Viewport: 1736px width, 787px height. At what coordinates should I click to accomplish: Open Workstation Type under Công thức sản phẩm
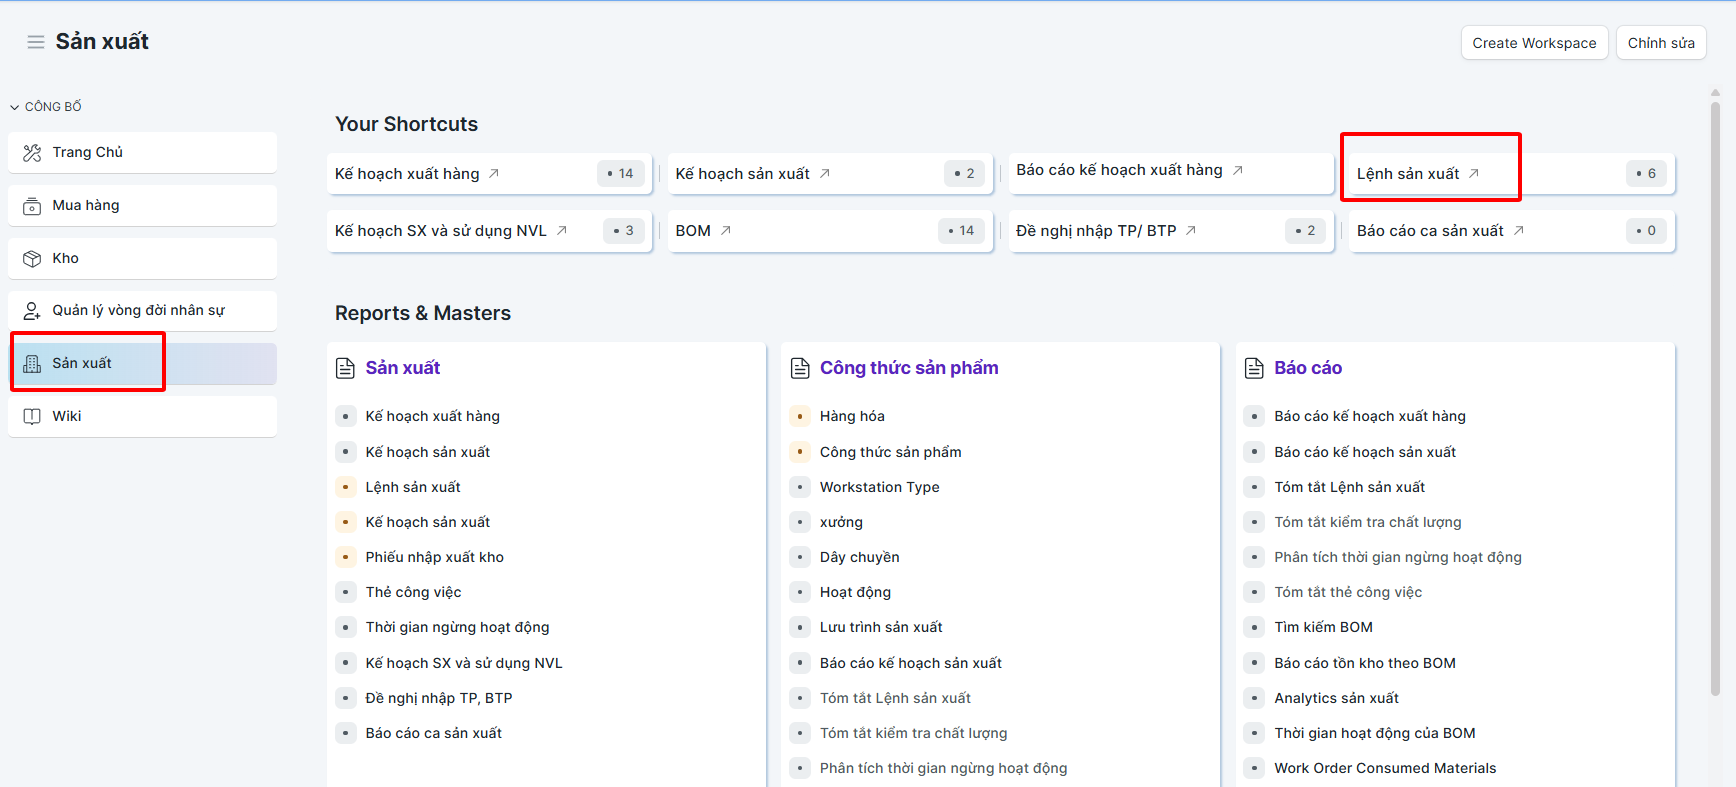tap(879, 487)
